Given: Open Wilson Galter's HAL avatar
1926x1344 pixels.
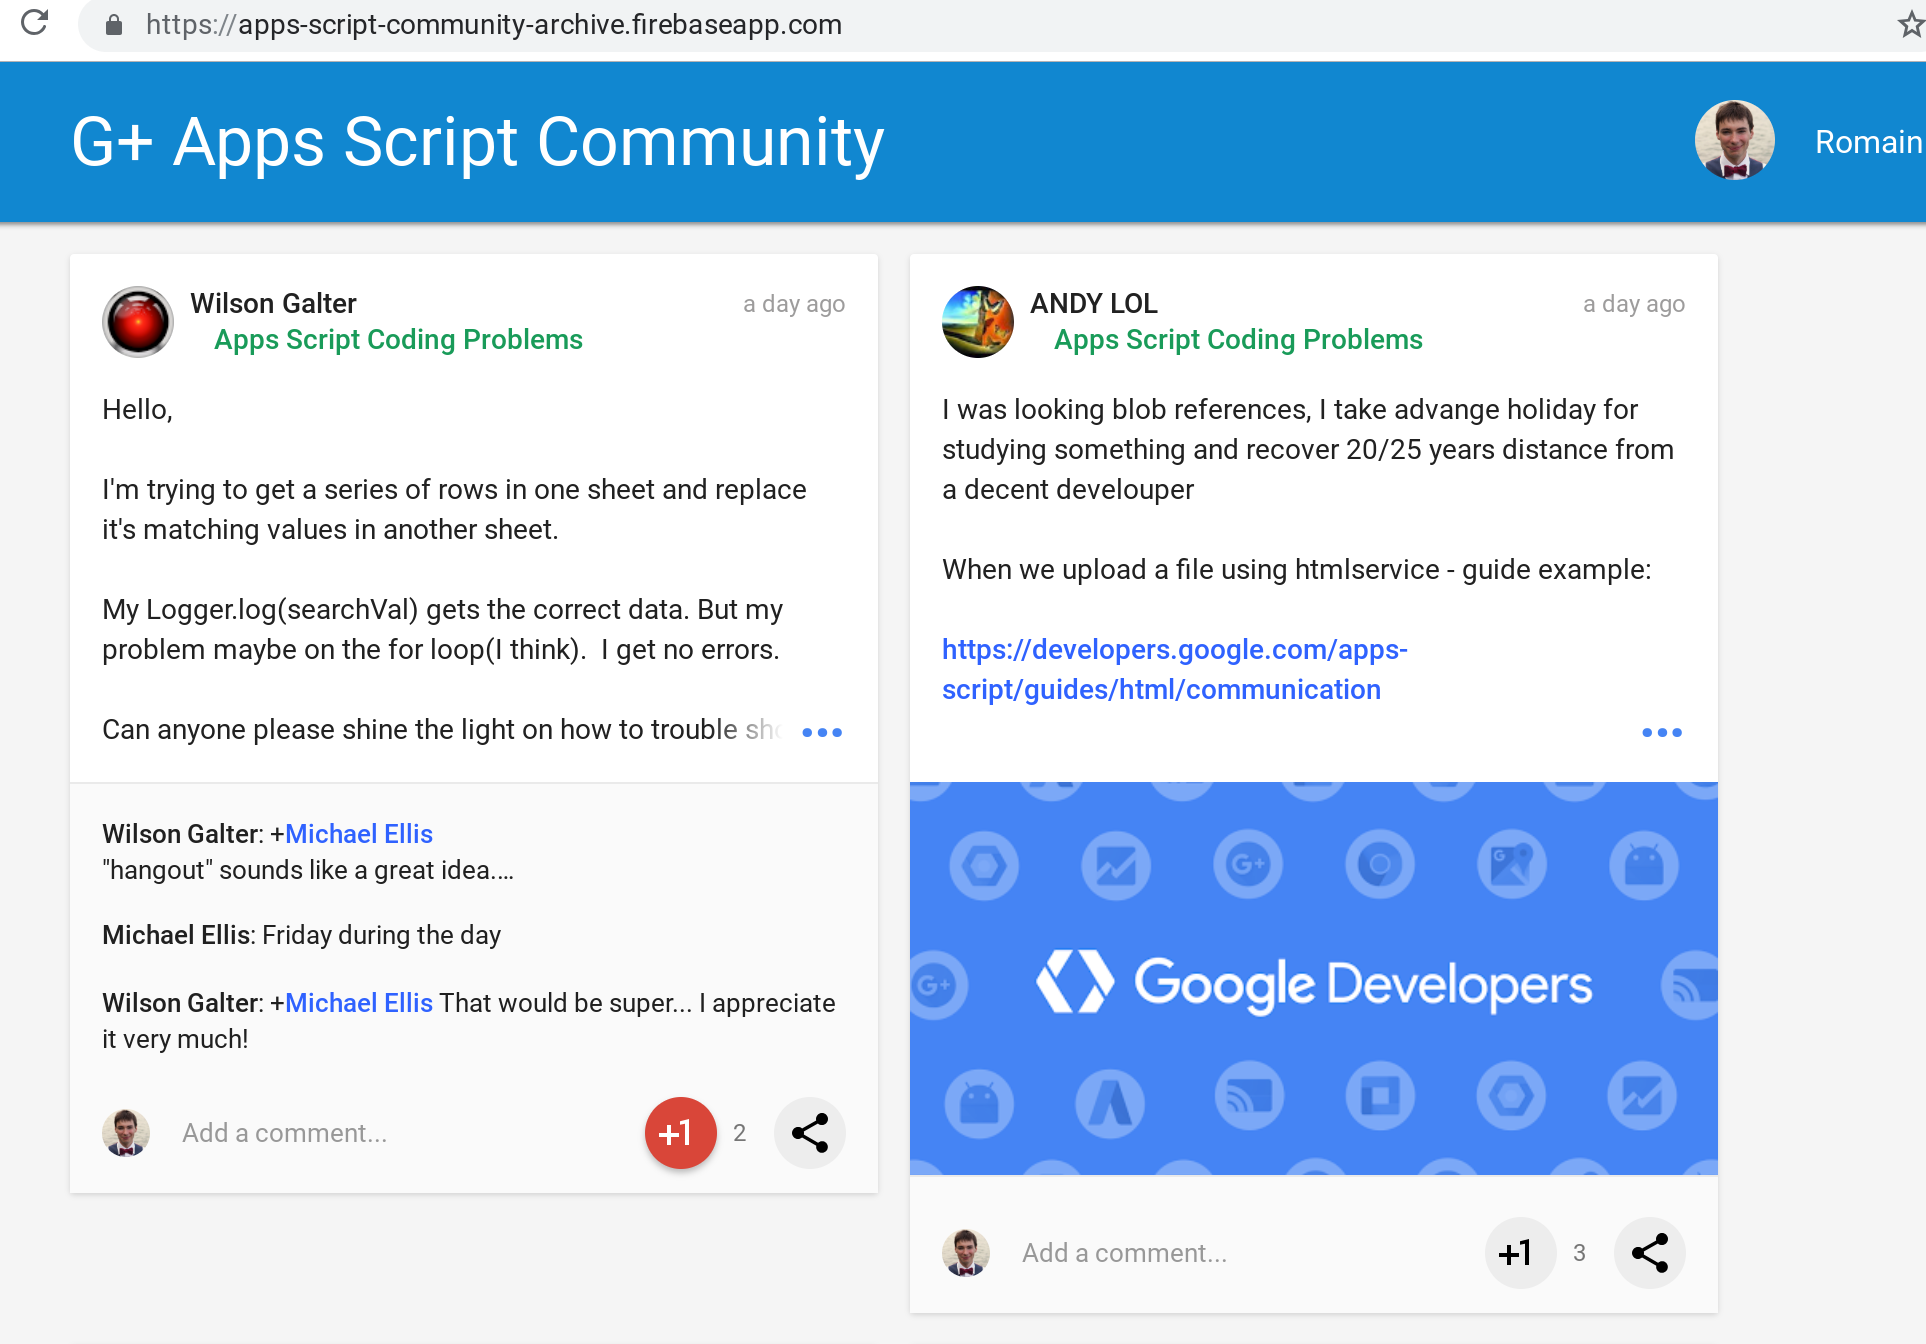Looking at the screenshot, I should coord(138,322).
